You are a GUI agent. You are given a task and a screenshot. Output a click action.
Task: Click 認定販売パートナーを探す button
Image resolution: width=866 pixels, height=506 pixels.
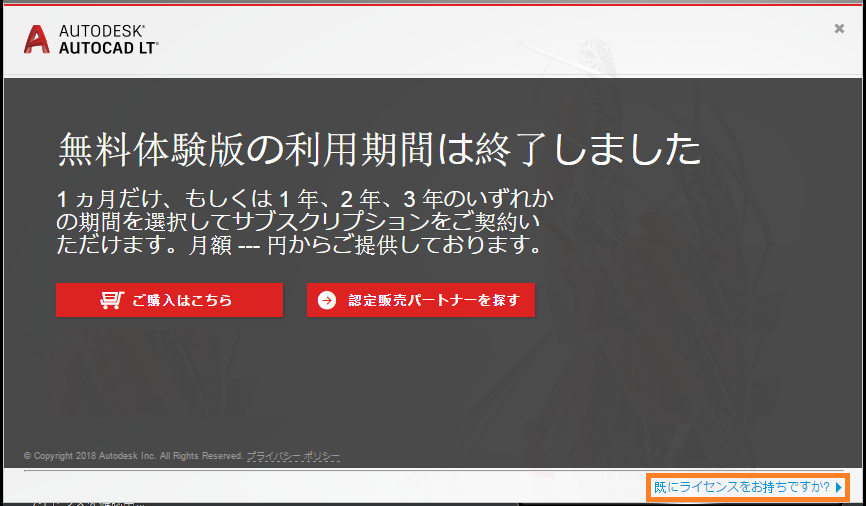click(x=421, y=300)
